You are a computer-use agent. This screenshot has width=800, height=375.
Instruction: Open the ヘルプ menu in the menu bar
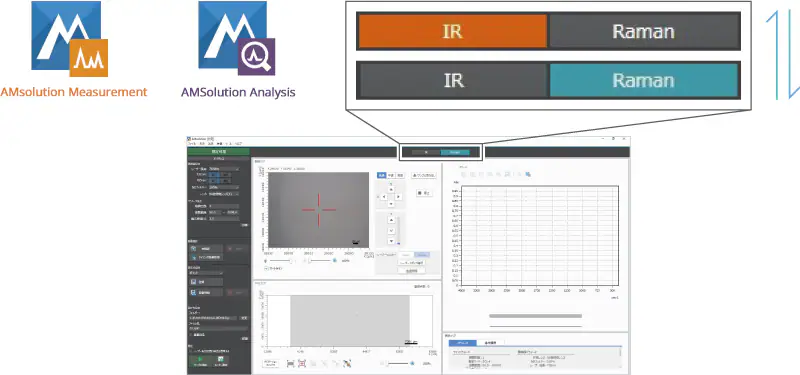238,144
